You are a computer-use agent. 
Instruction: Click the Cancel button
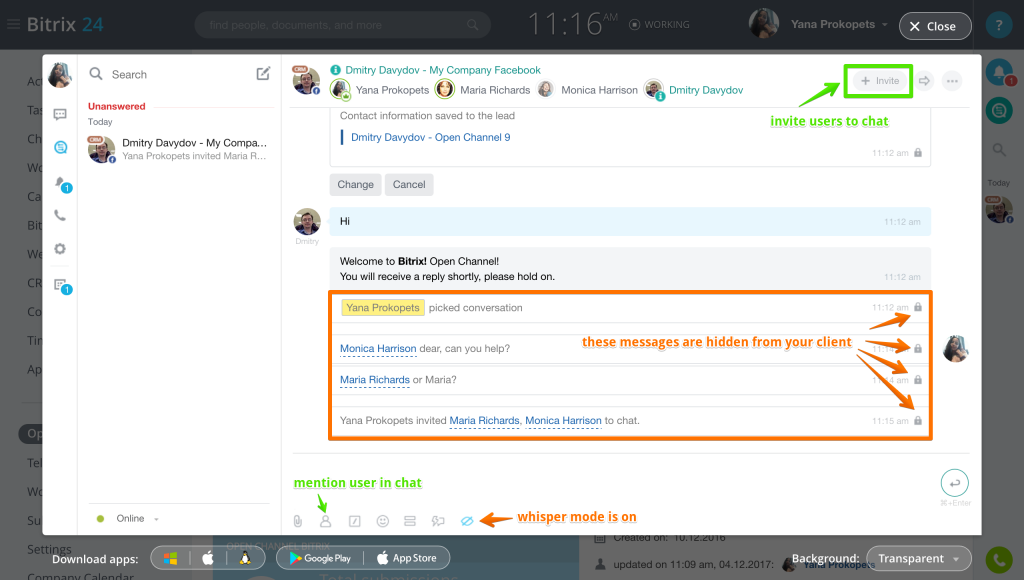[409, 185]
